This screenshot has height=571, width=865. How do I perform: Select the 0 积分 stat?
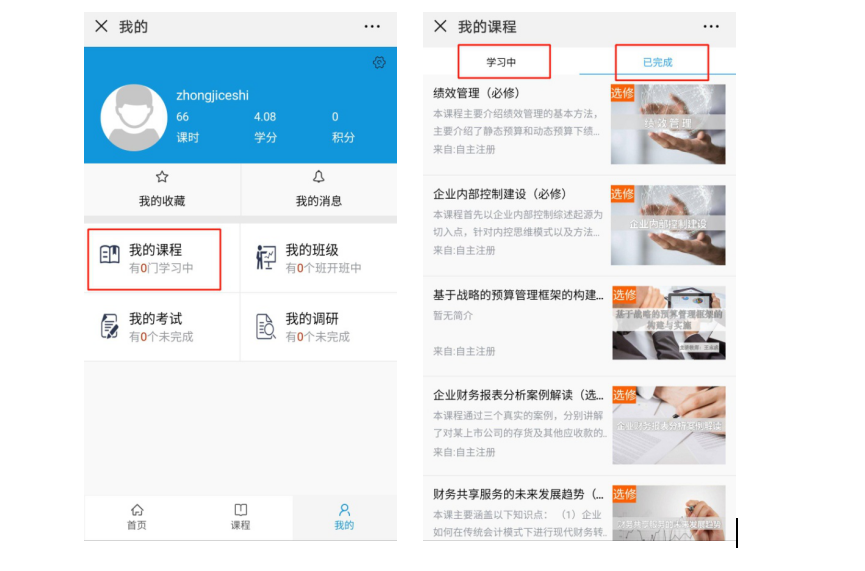[x=343, y=127]
